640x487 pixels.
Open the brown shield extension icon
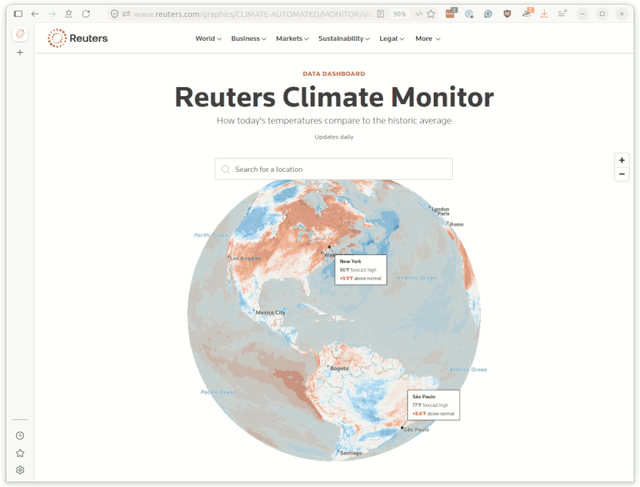(x=507, y=14)
